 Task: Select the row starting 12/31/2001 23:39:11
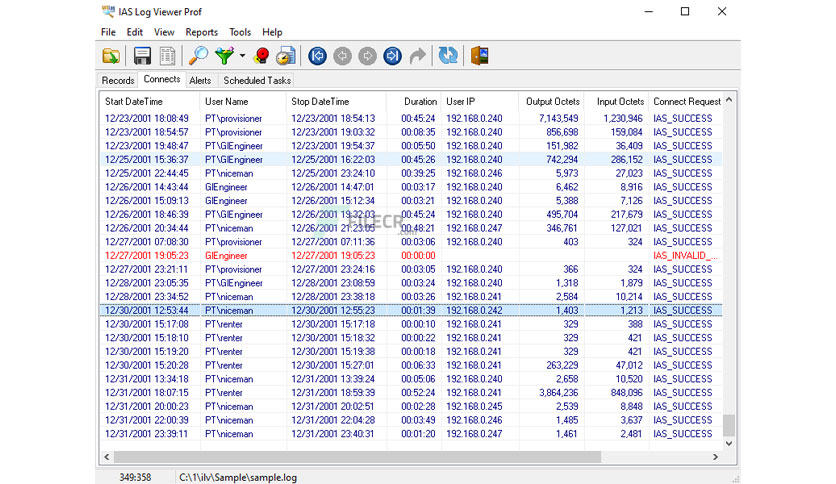pos(411,434)
